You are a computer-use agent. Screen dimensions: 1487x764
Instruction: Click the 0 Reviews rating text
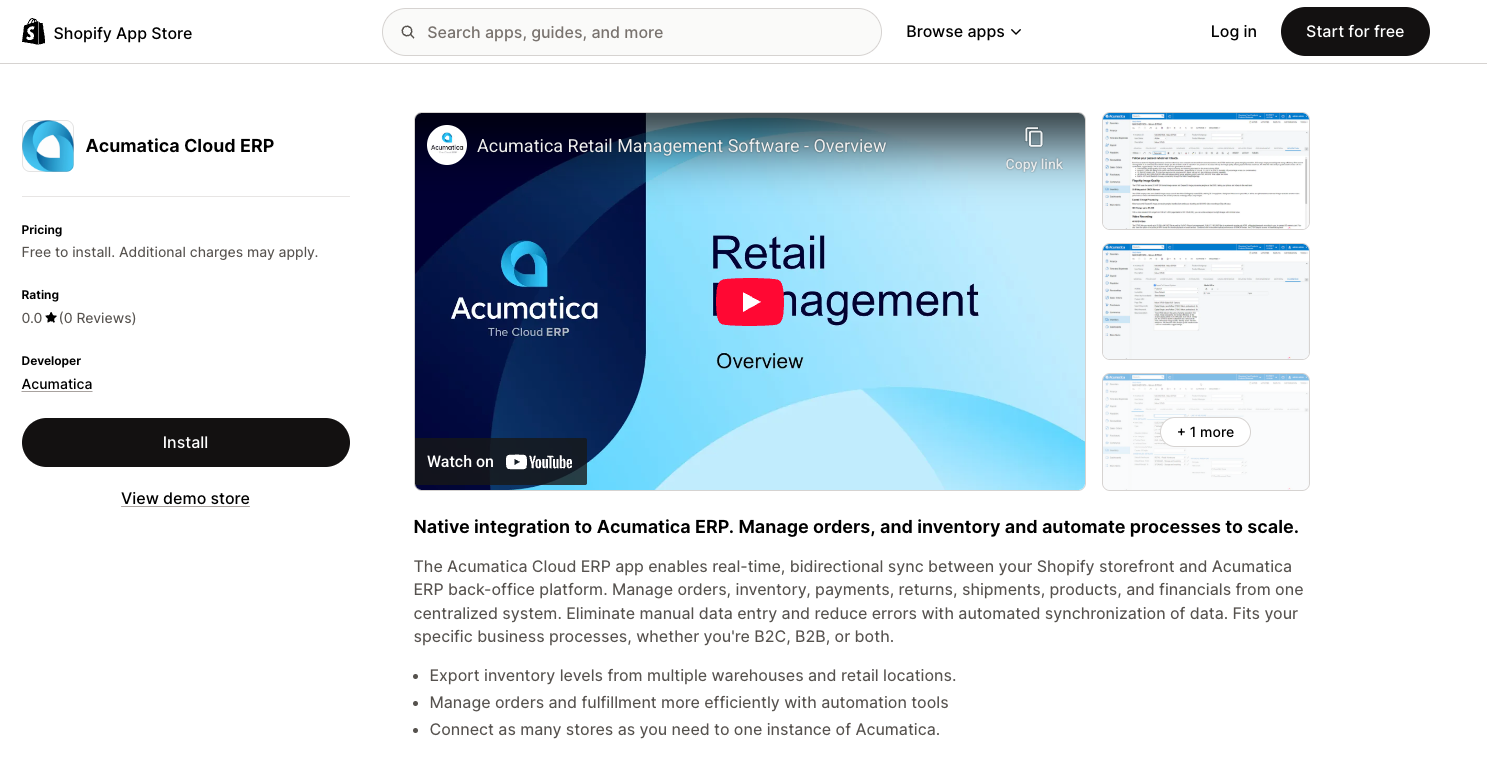[x=96, y=317]
